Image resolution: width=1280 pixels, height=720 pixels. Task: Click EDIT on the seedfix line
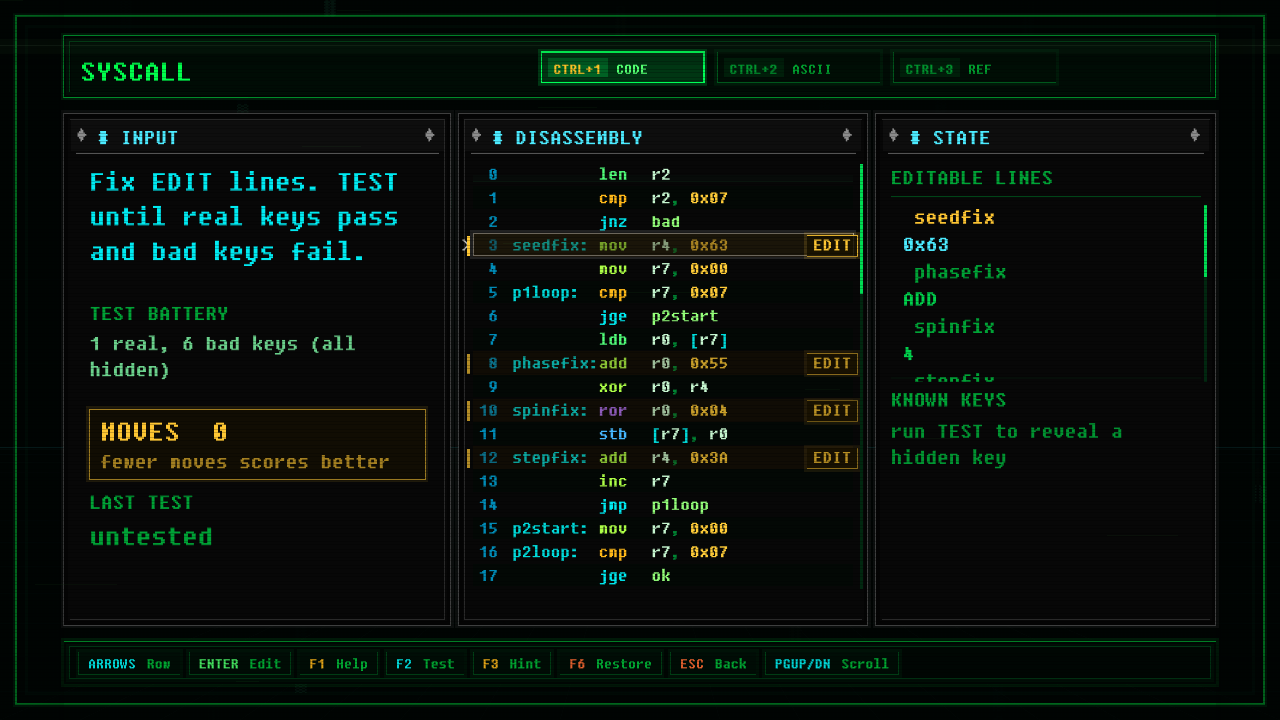831,245
